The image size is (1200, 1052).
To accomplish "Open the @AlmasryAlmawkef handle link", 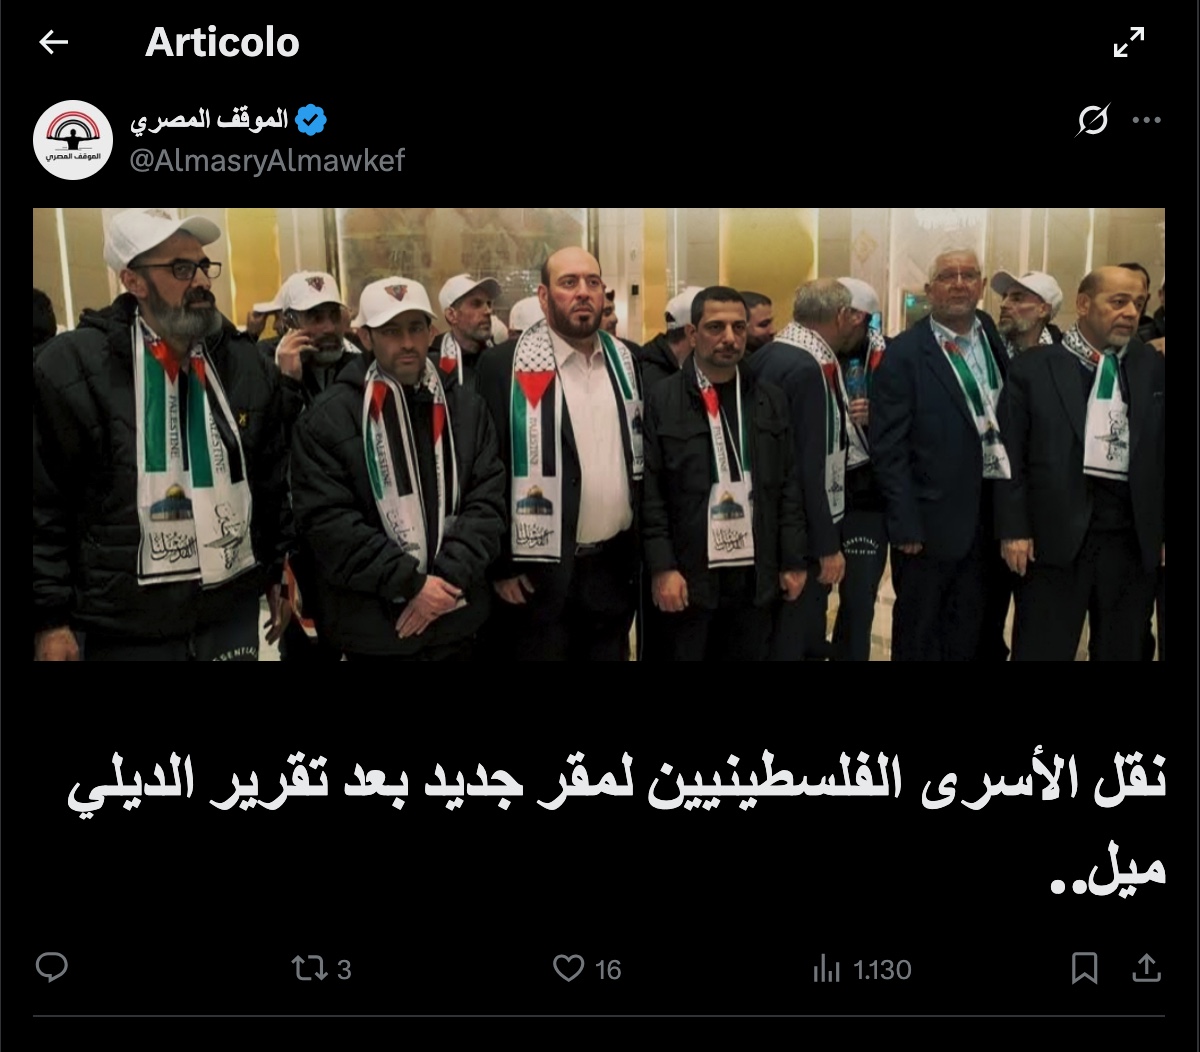I will coord(268,161).
